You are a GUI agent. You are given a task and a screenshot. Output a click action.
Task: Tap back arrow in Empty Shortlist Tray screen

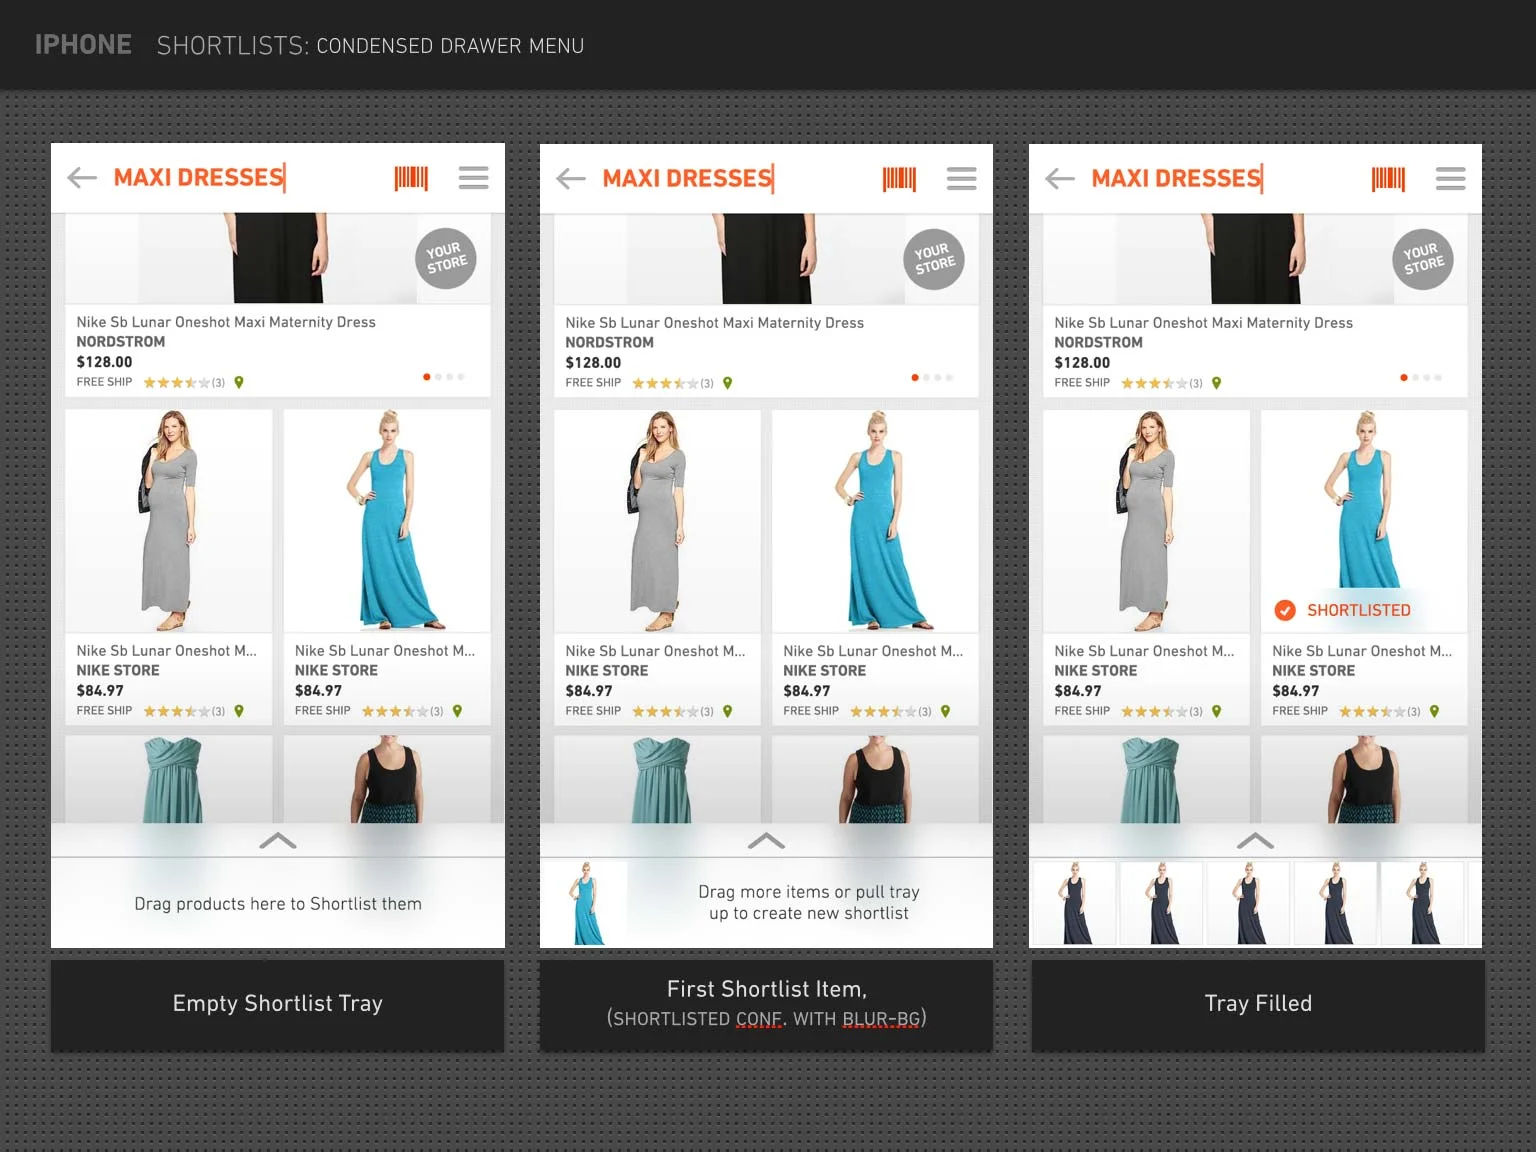82,178
